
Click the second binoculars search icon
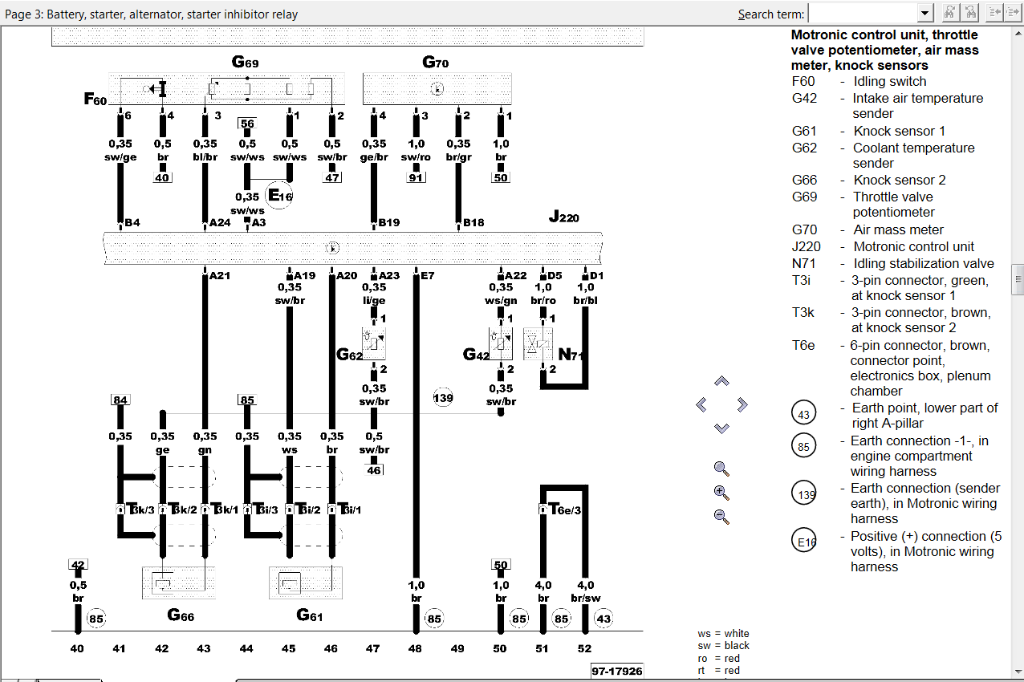click(x=970, y=13)
